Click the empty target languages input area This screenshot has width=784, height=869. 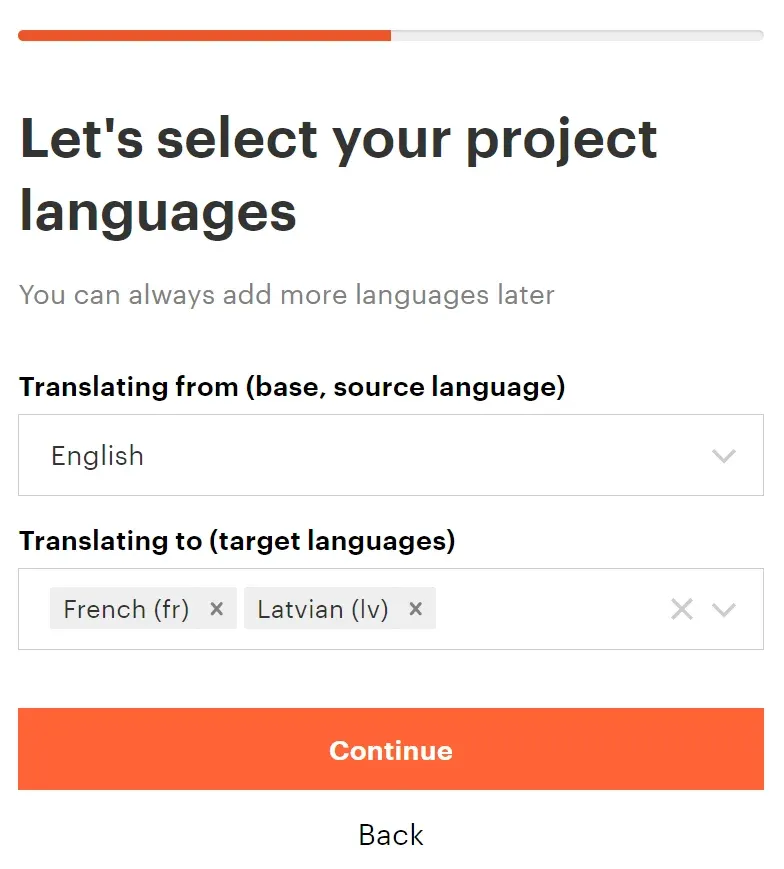pyautogui.click(x=550, y=609)
